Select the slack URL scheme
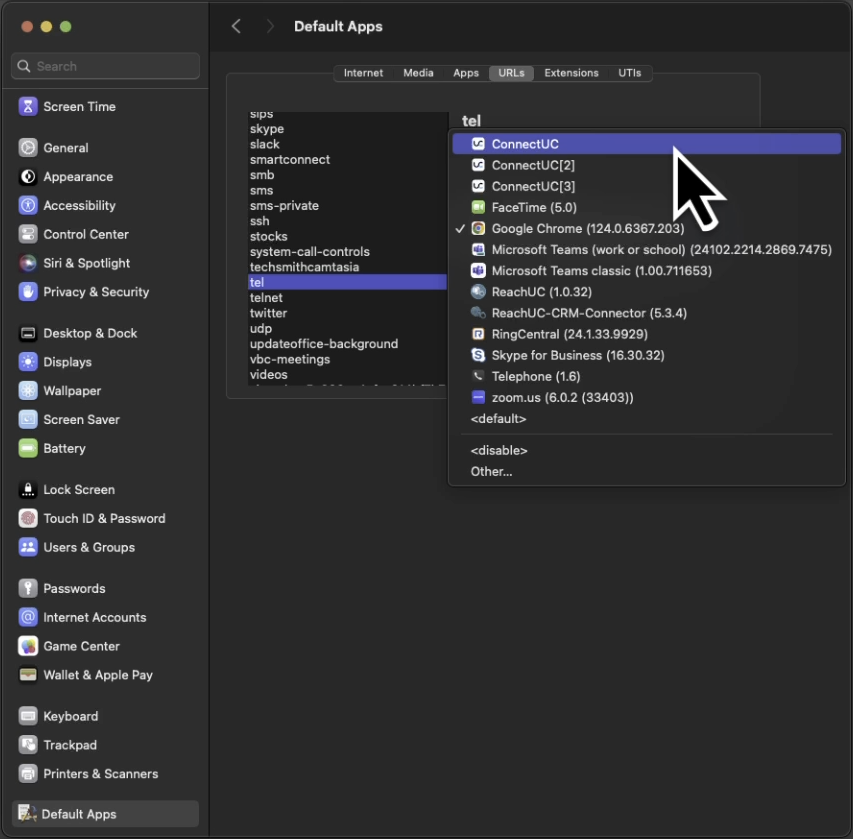Screen dimensions: 853x839 [x=347, y=144]
